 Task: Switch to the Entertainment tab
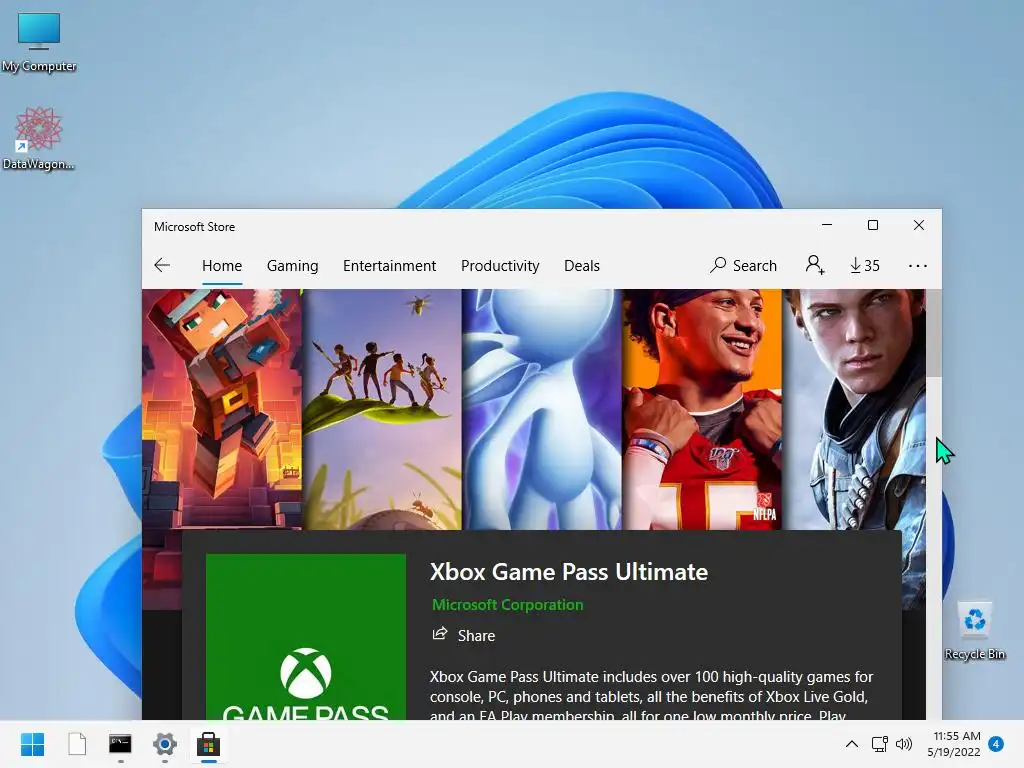[x=389, y=266]
